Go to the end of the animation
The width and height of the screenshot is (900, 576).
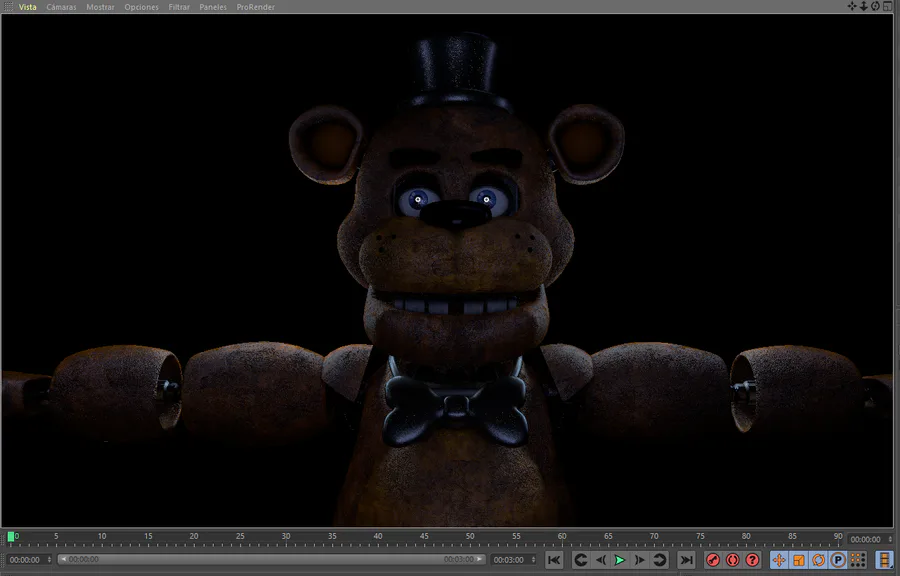click(x=686, y=560)
